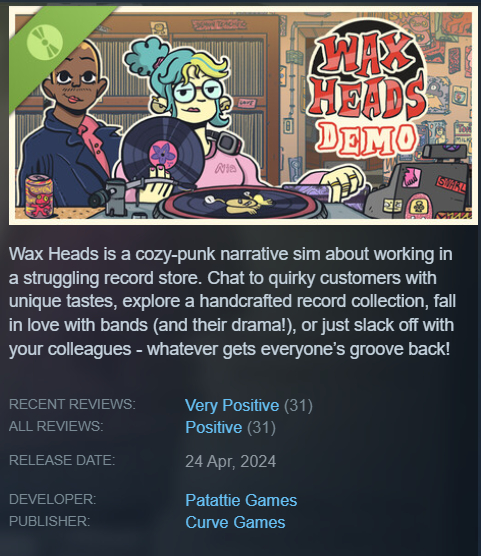This screenshot has width=481, height=556.
Task: Click the All Reviews label
Action: [x=56, y=426]
